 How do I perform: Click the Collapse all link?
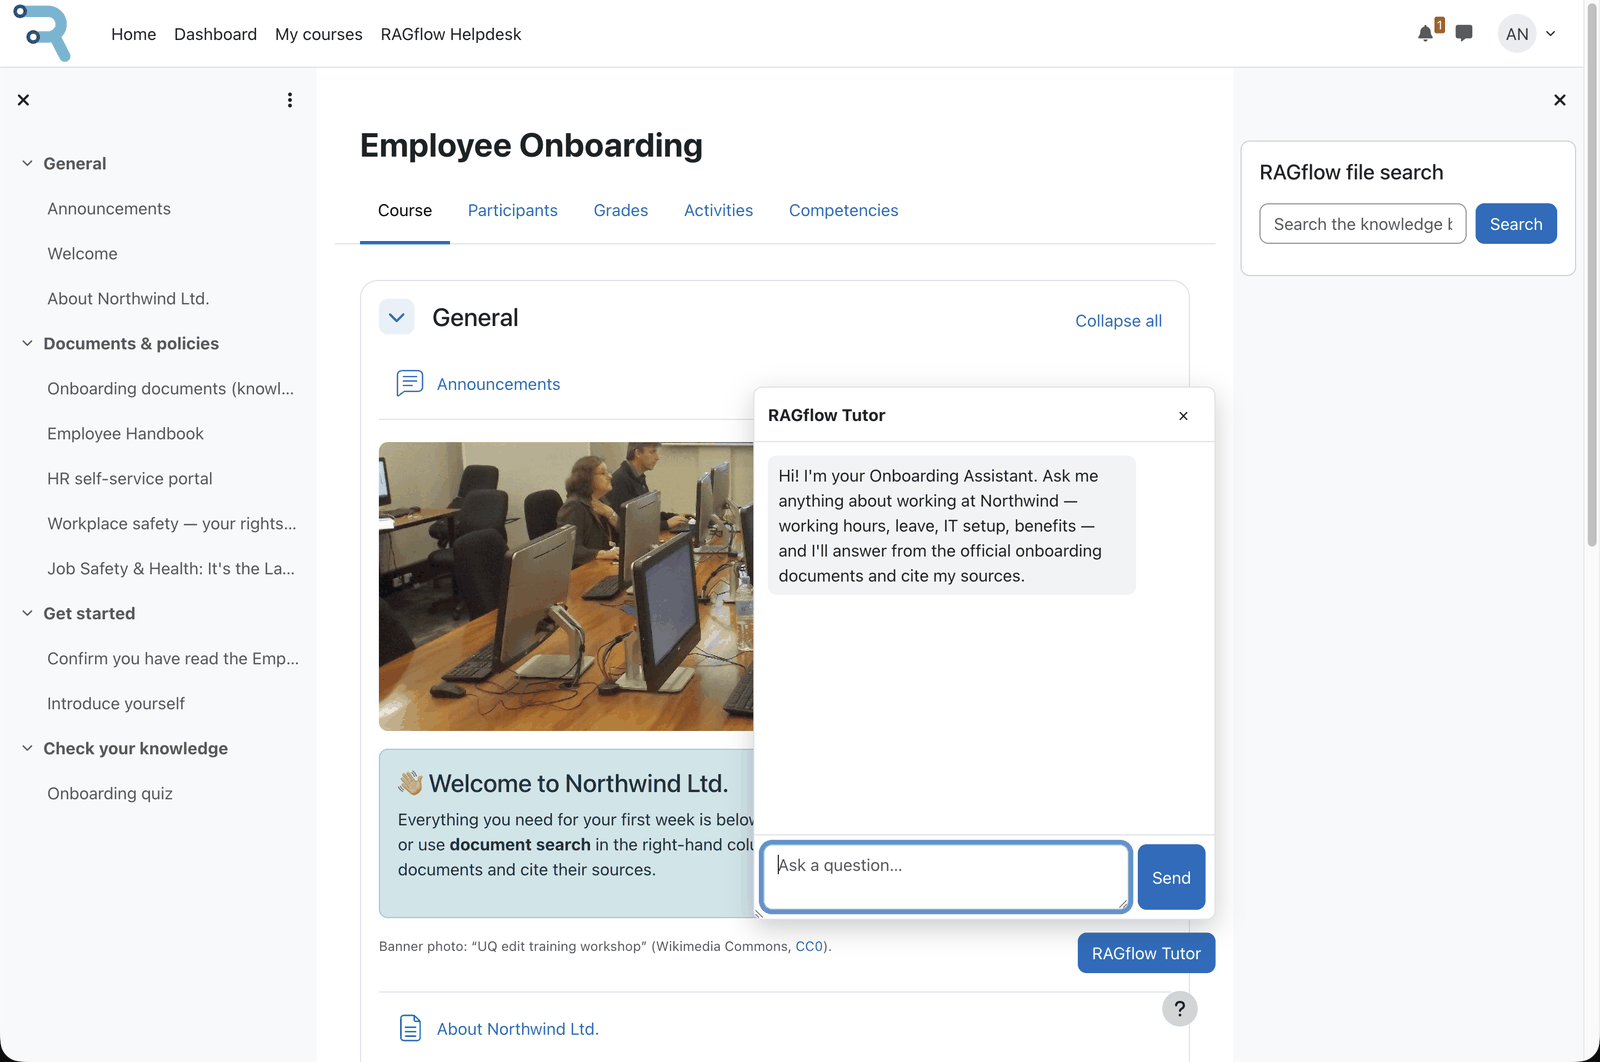[x=1118, y=321]
